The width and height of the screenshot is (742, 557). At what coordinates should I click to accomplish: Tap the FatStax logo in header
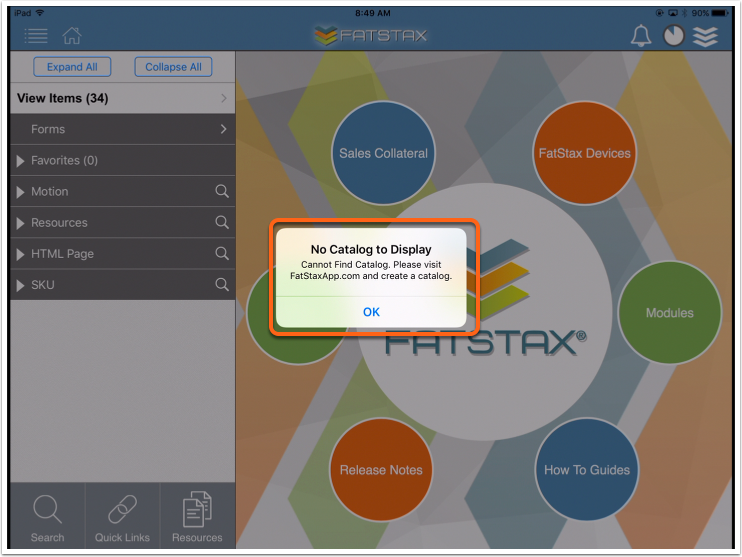point(371,35)
